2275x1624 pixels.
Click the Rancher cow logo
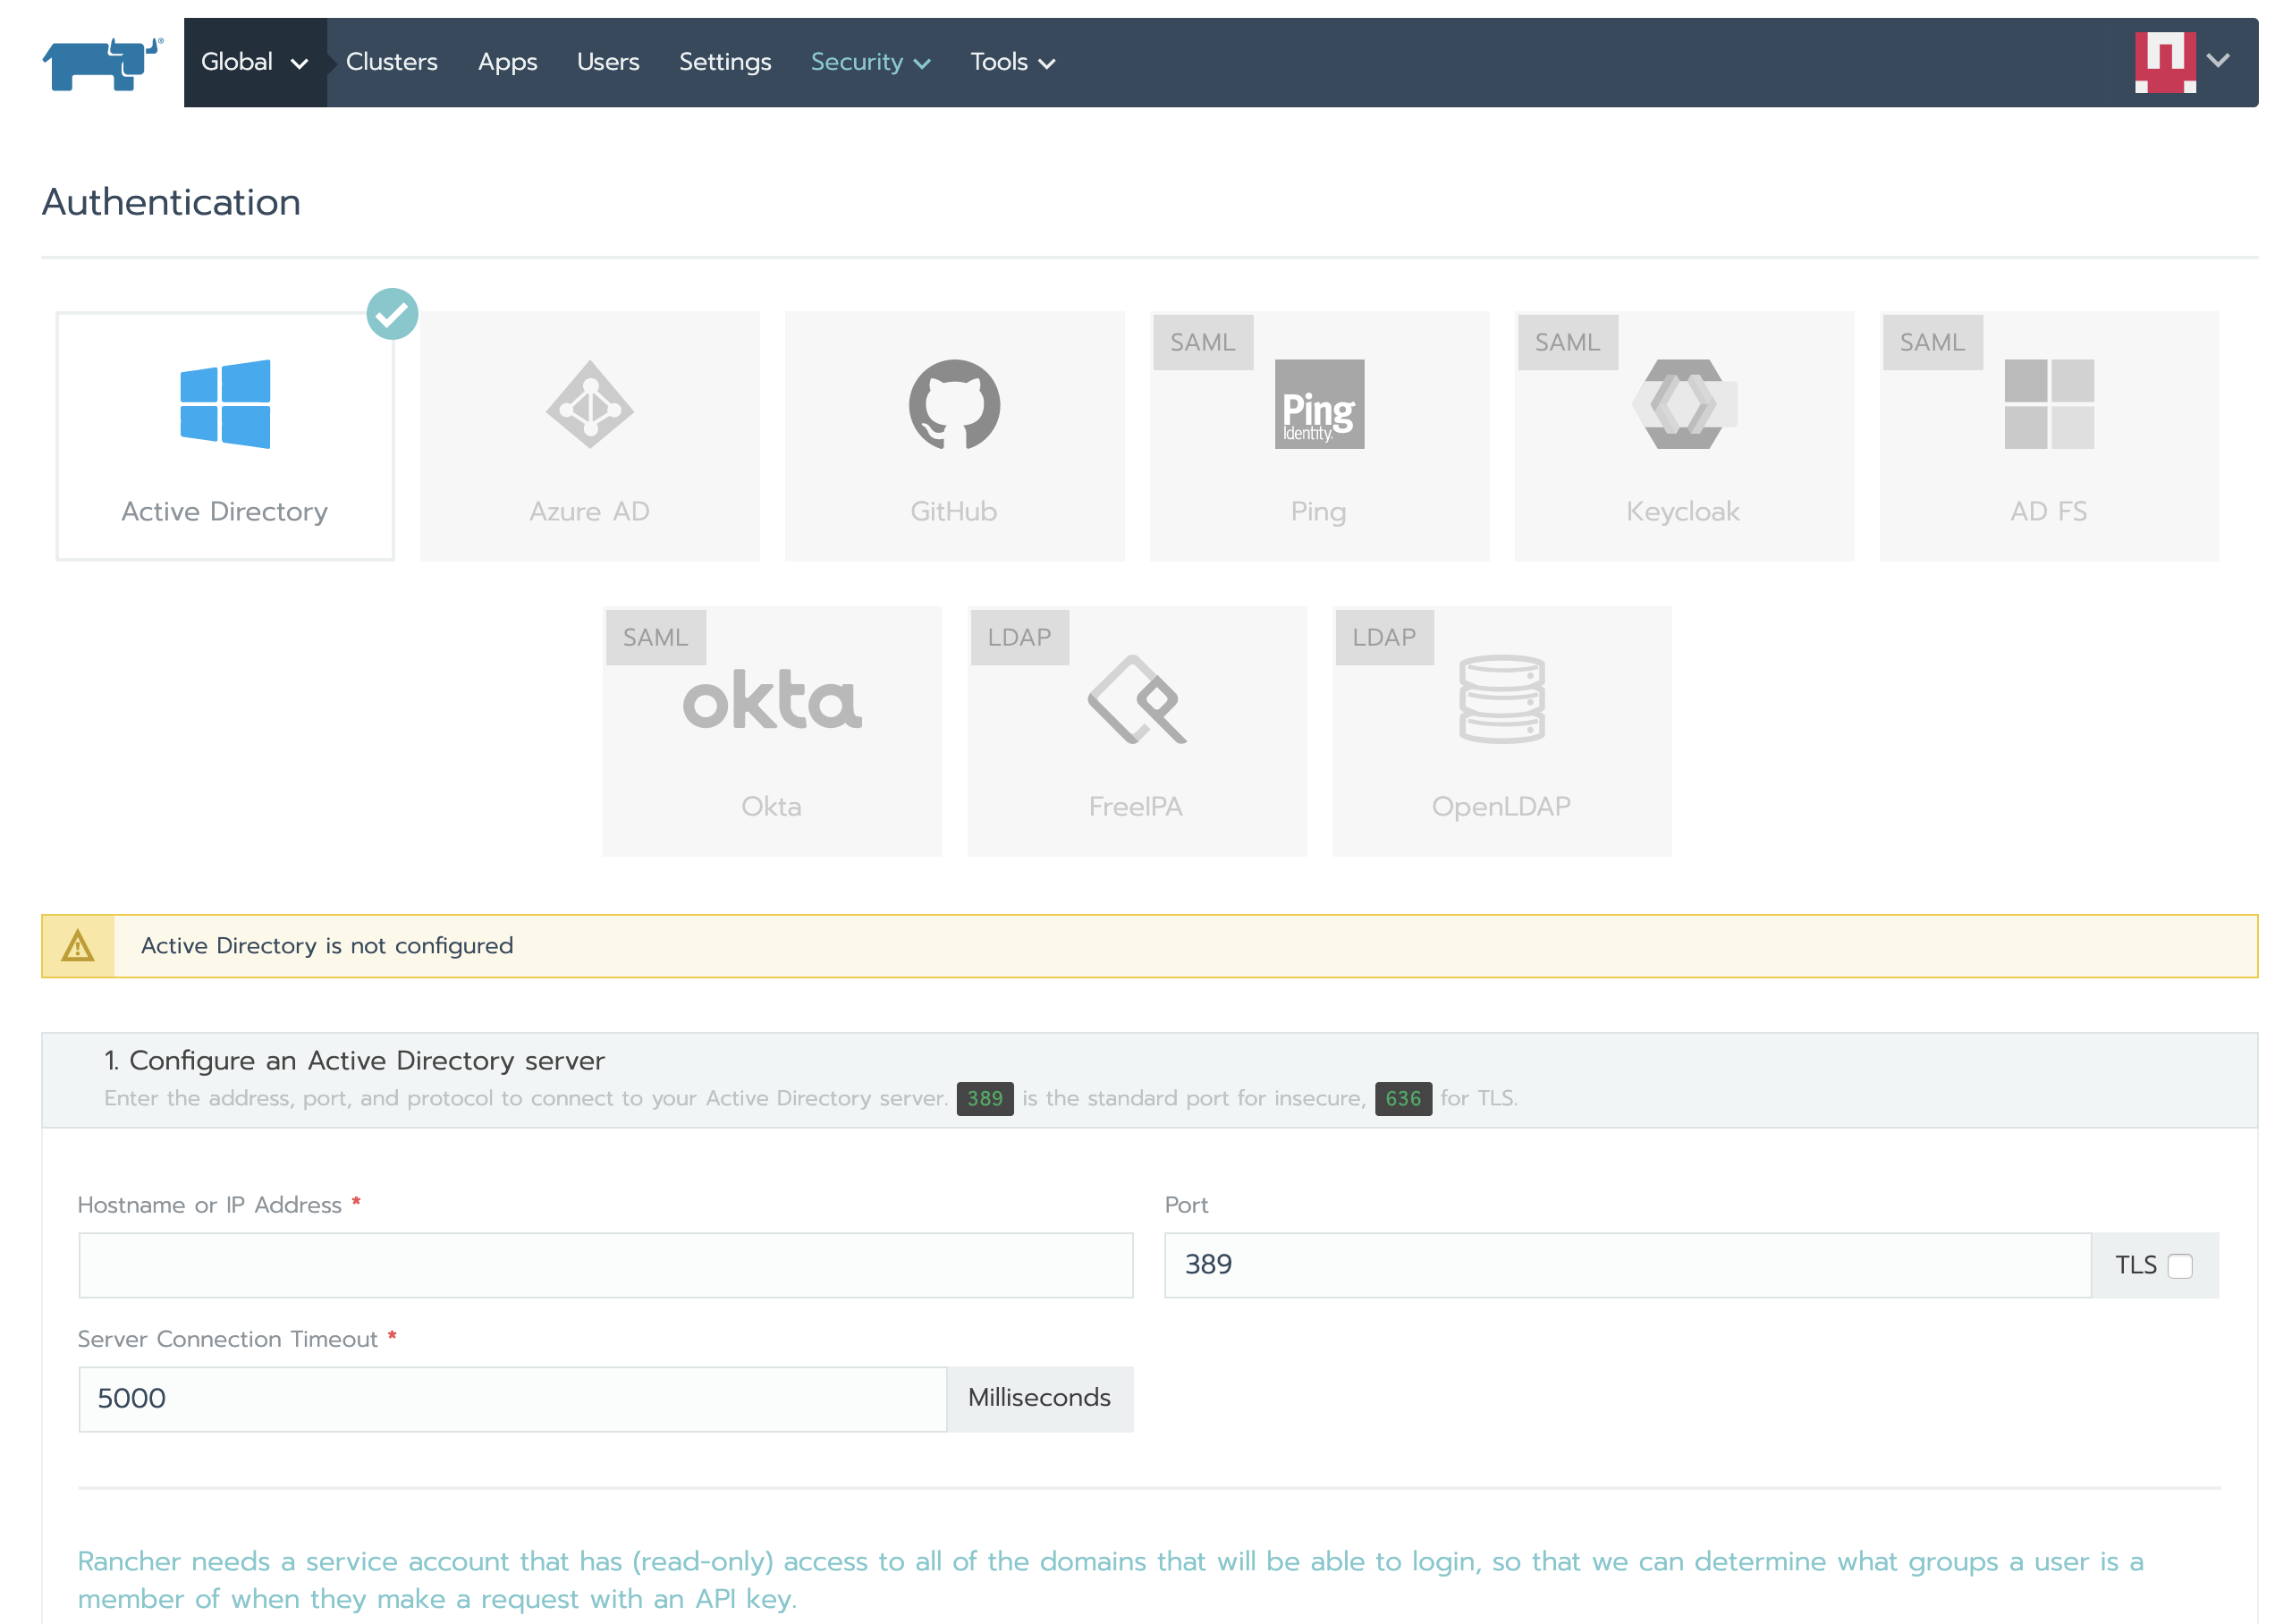102,64
